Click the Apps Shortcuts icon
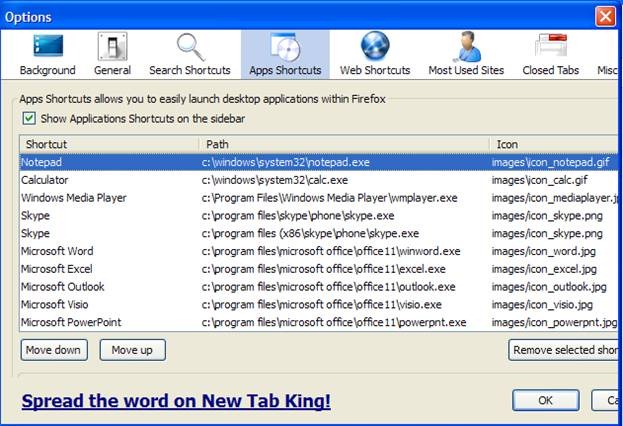The width and height of the screenshot is (623, 426). (284, 47)
